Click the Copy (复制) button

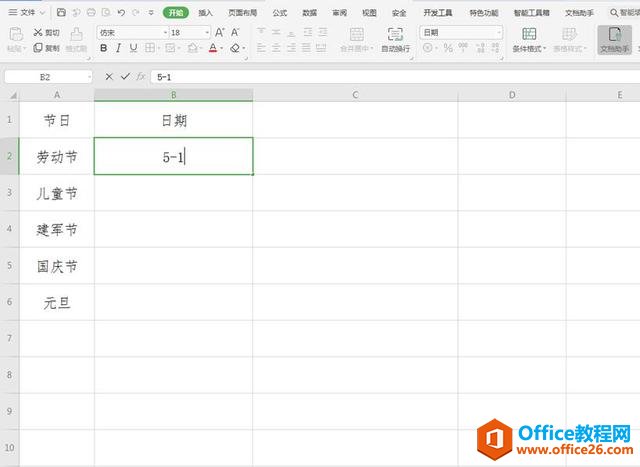click(47, 48)
